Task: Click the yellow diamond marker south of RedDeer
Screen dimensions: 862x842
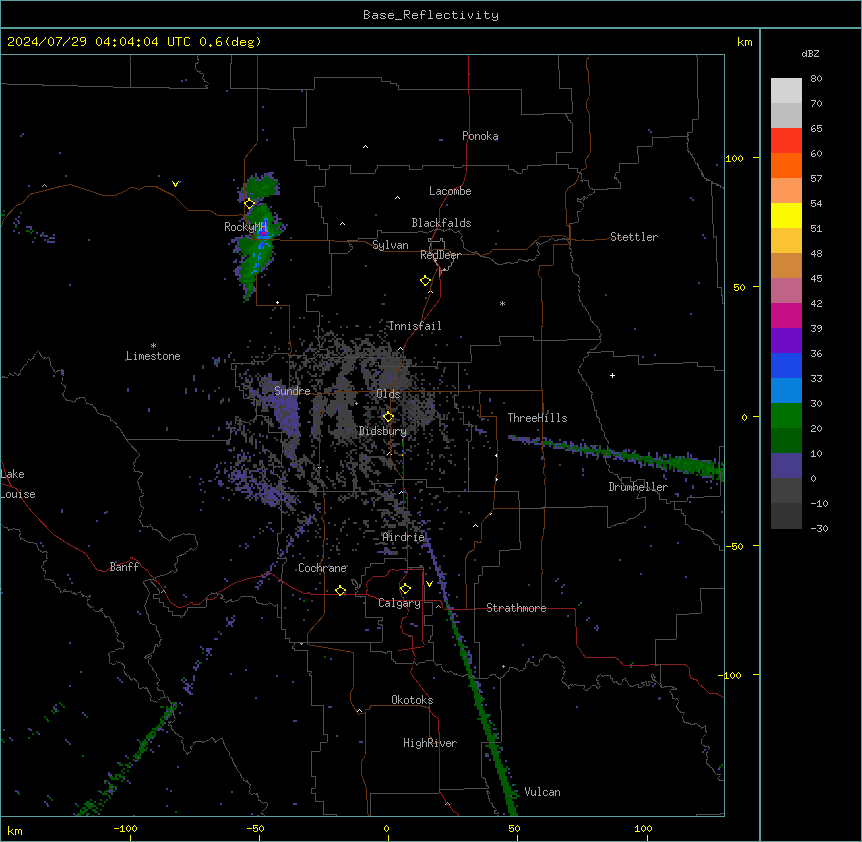Action: click(x=426, y=281)
